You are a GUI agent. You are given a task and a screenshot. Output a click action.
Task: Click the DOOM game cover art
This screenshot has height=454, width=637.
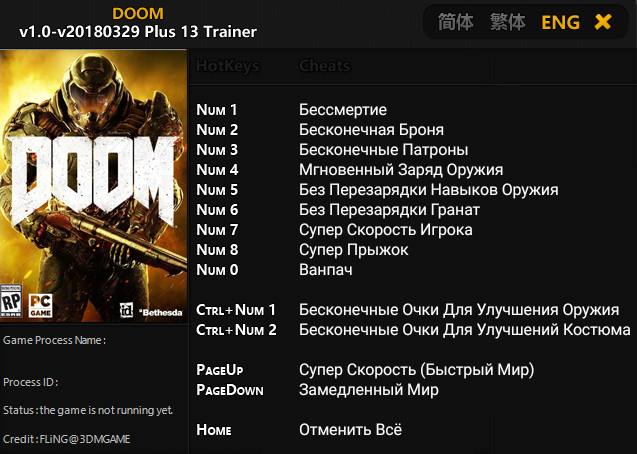[93, 186]
